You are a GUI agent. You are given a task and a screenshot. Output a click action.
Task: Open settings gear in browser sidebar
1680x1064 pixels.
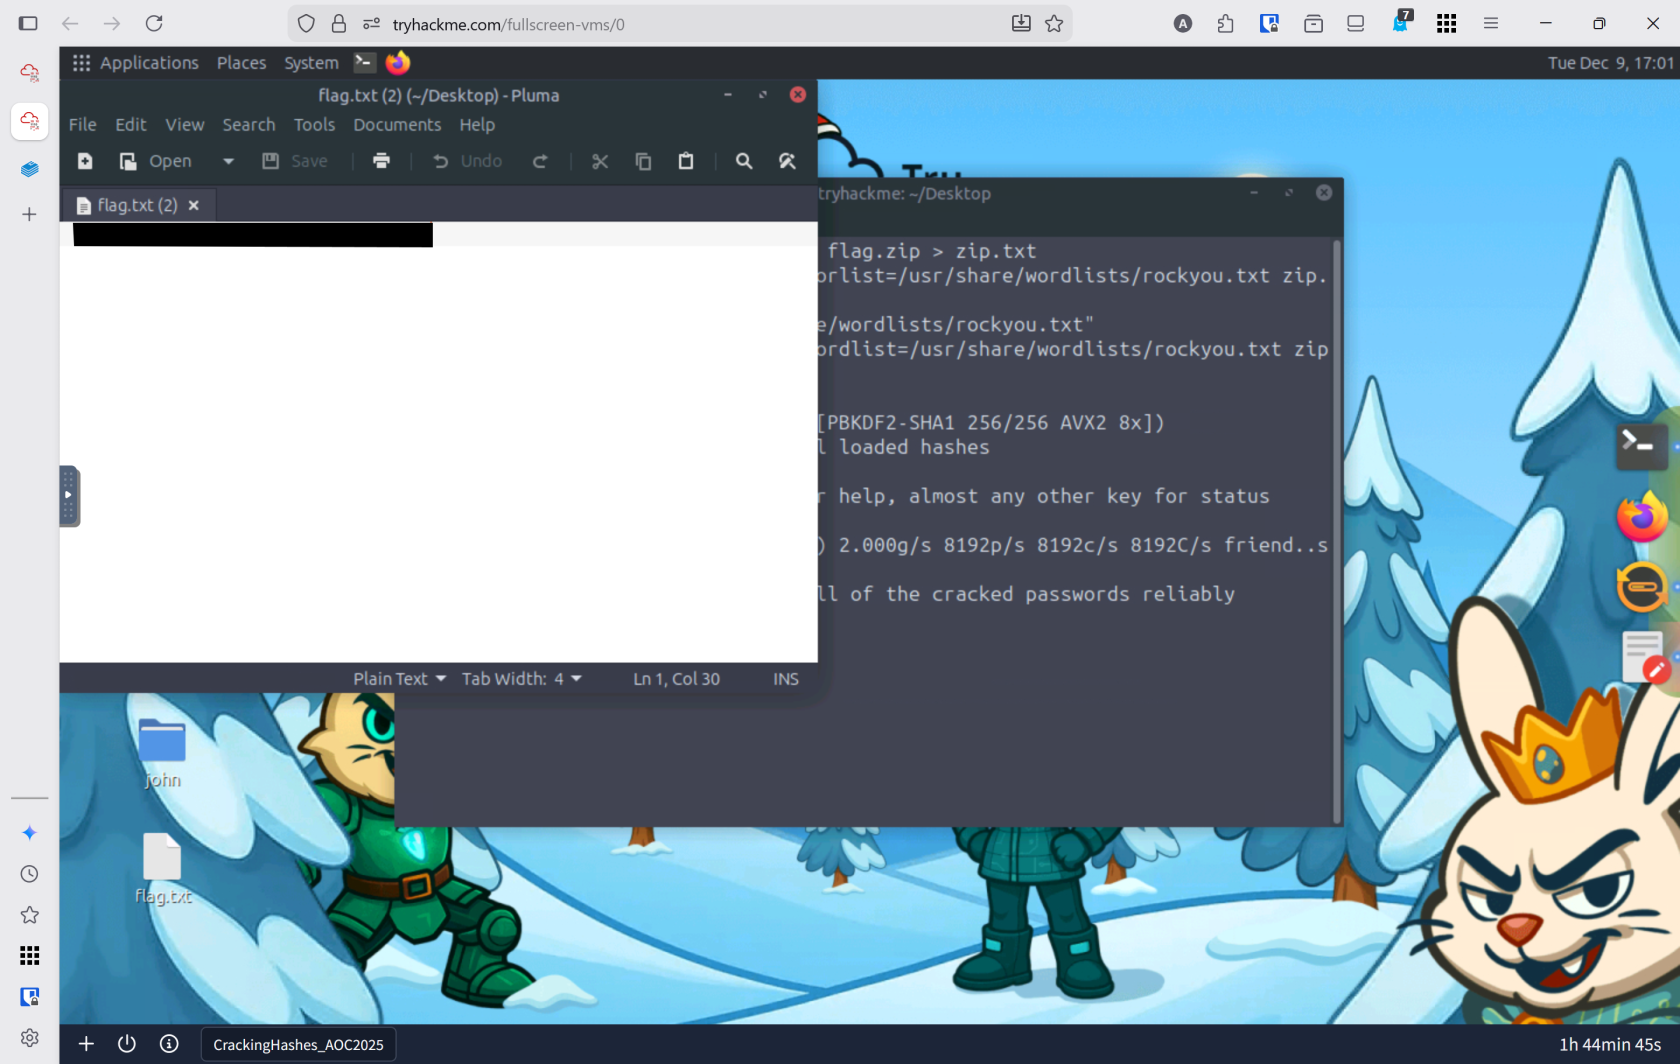tap(30, 1038)
